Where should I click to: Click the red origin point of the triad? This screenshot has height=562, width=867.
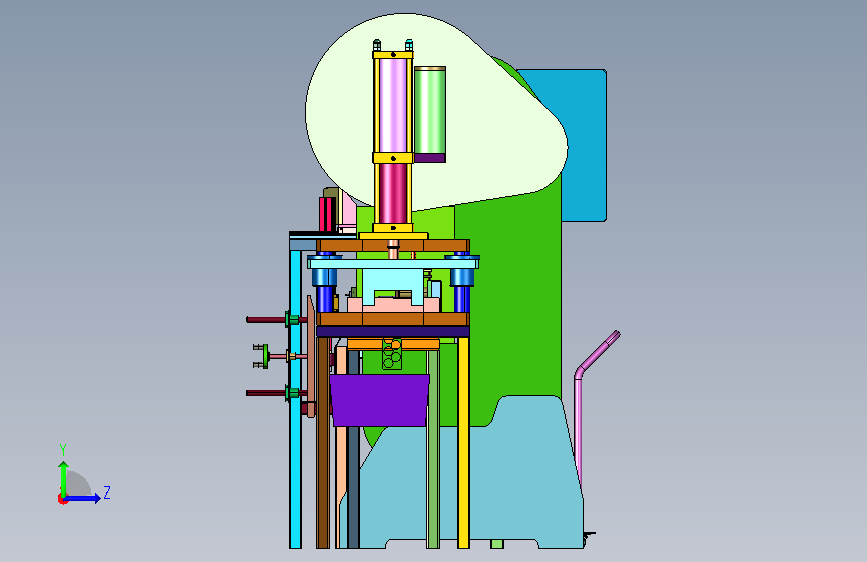click(x=62, y=499)
